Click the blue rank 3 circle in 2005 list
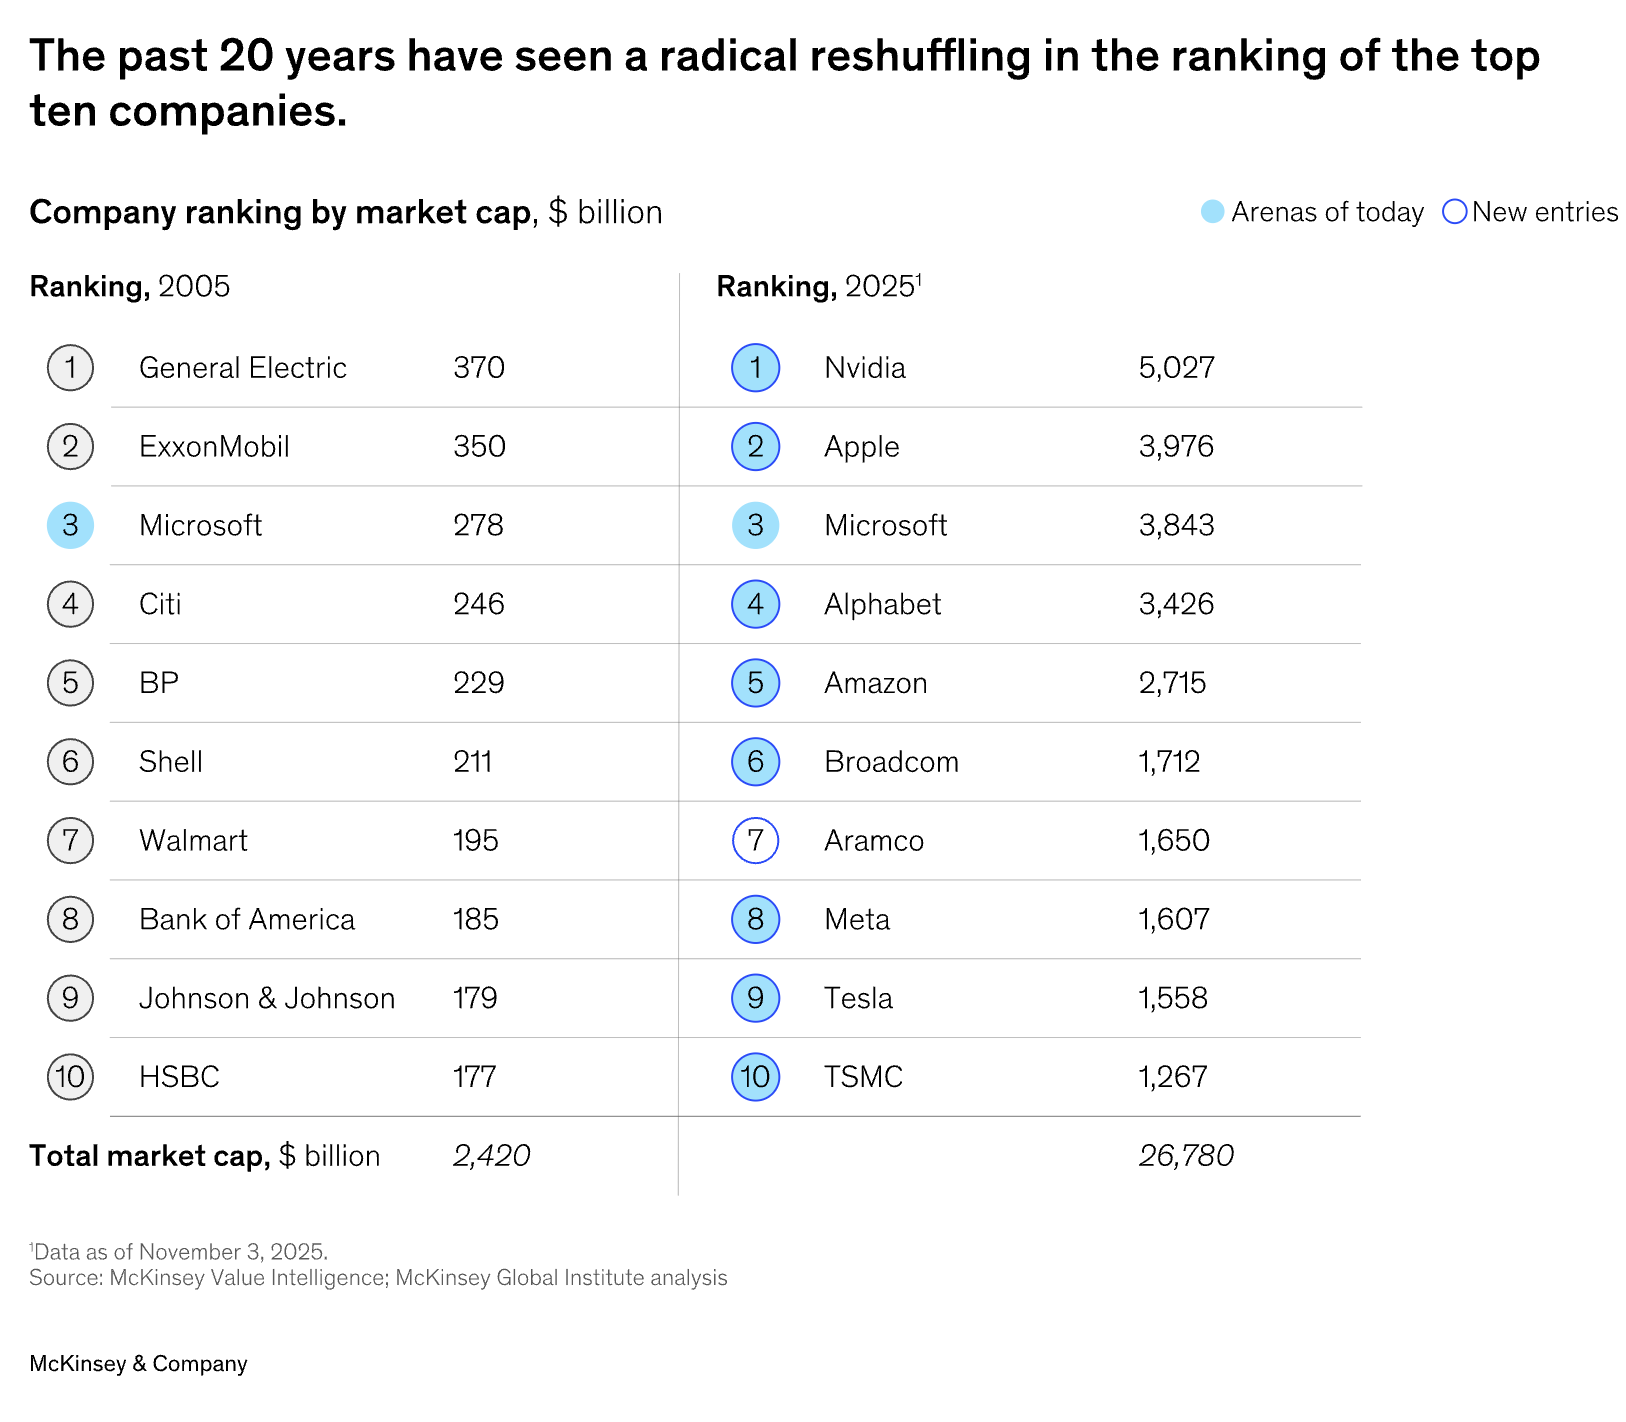Image resolution: width=1626 pixels, height=1422 pixels. 70,526
